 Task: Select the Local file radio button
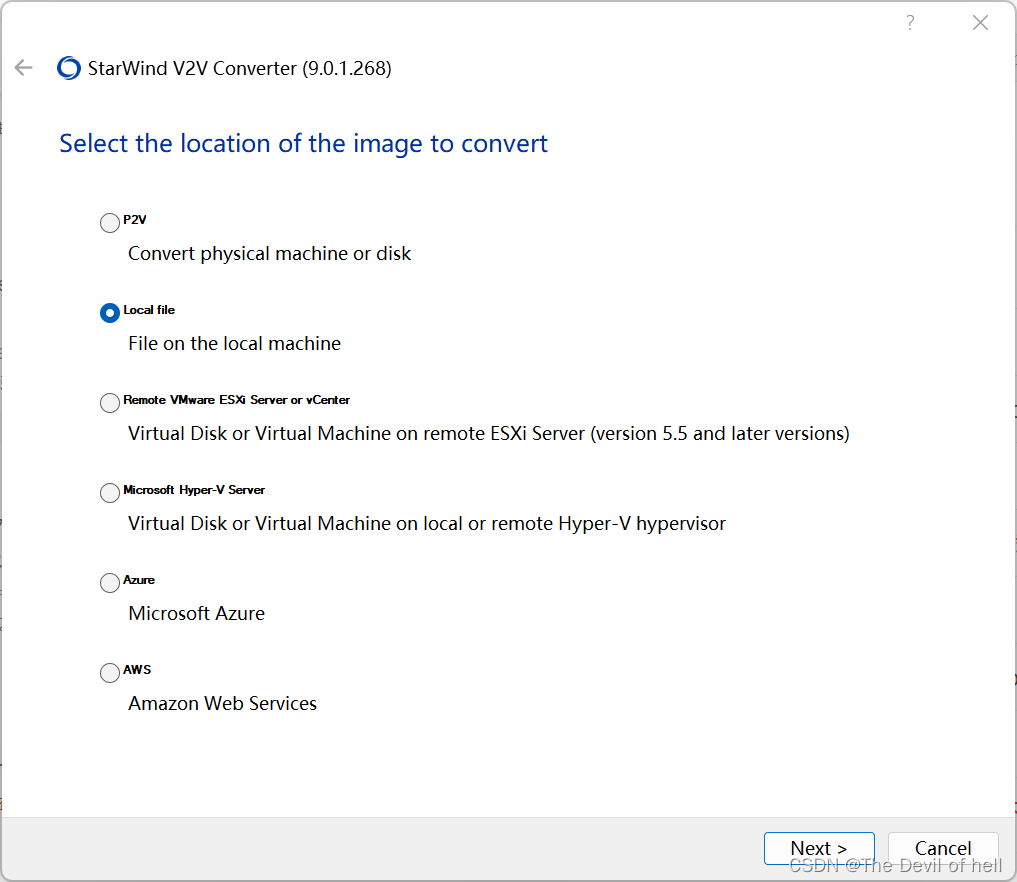tap(110, 313)
